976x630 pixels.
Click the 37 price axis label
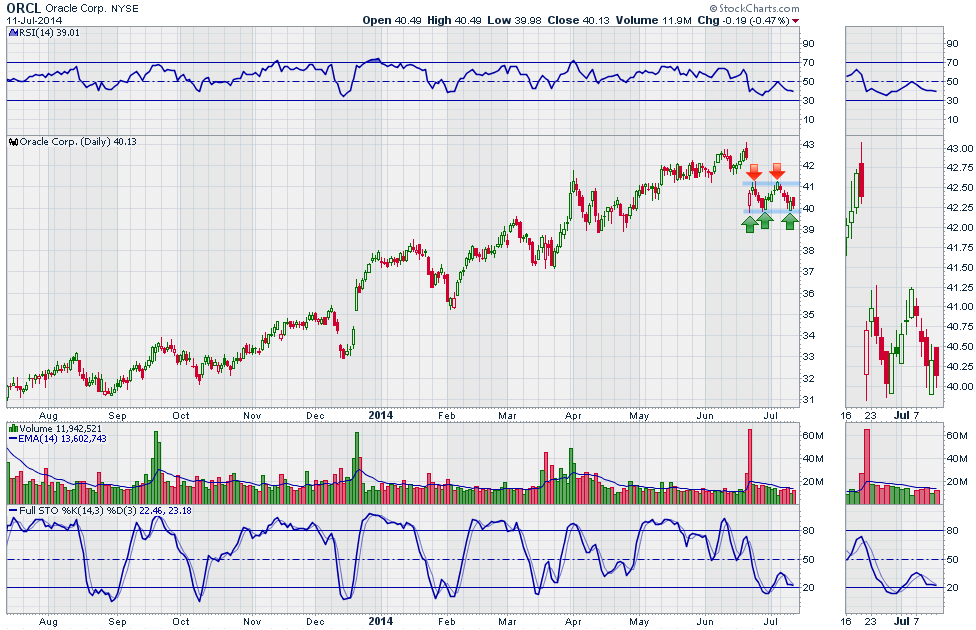[809, 272]
